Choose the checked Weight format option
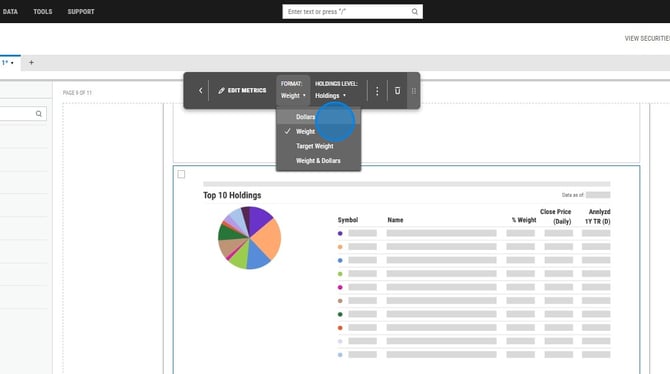 [318, 131]
